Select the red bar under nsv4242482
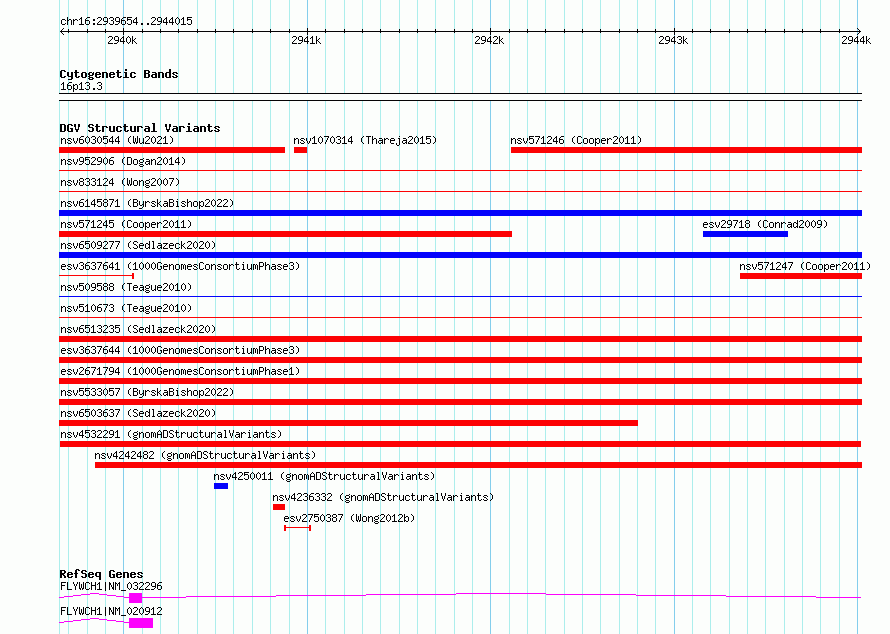This screenshot has height=634, width=890. [478, 465]
